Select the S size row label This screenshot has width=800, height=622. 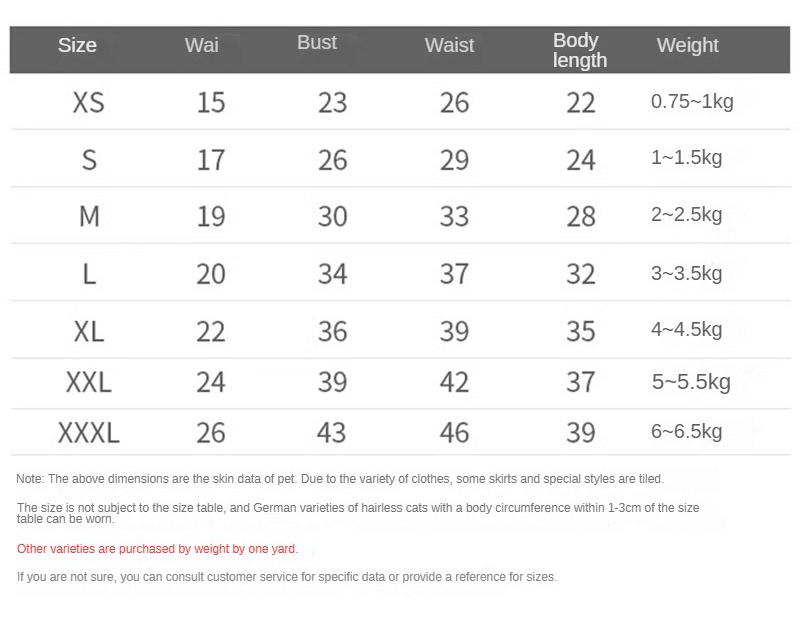click(88, 159)
